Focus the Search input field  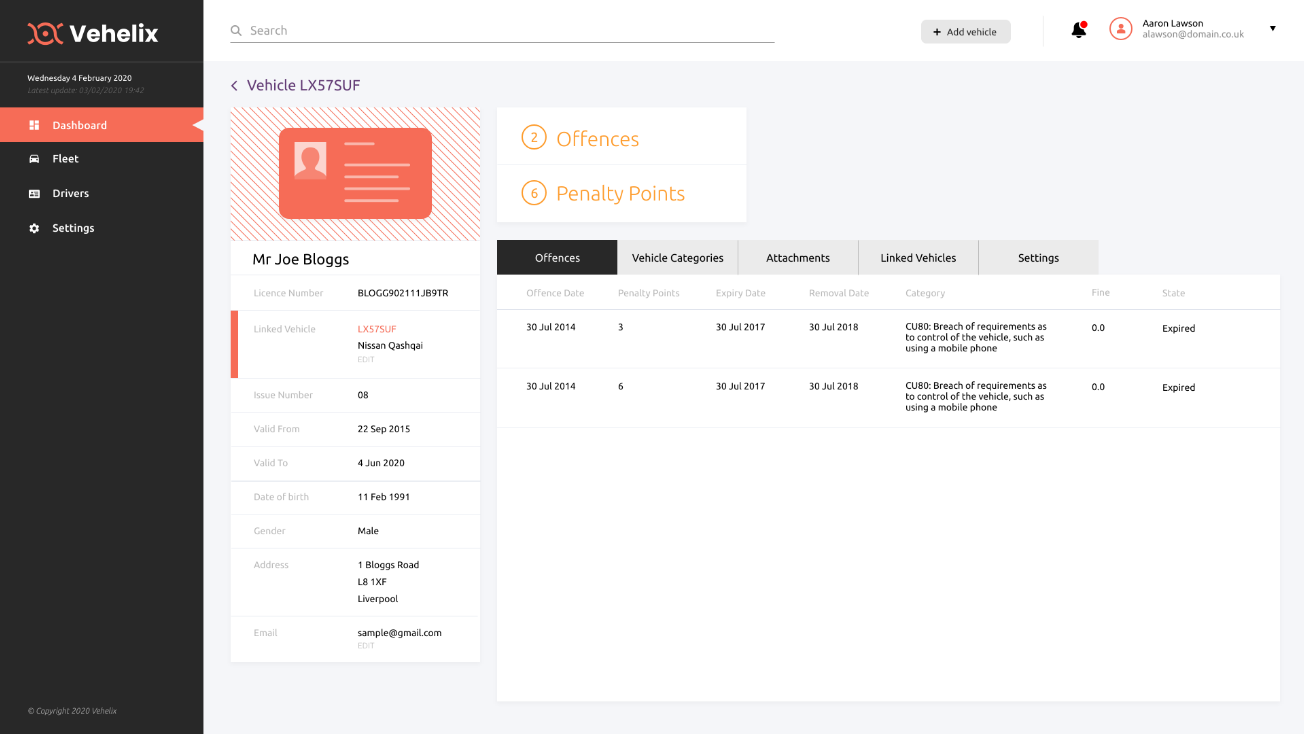tap(510, 31)
